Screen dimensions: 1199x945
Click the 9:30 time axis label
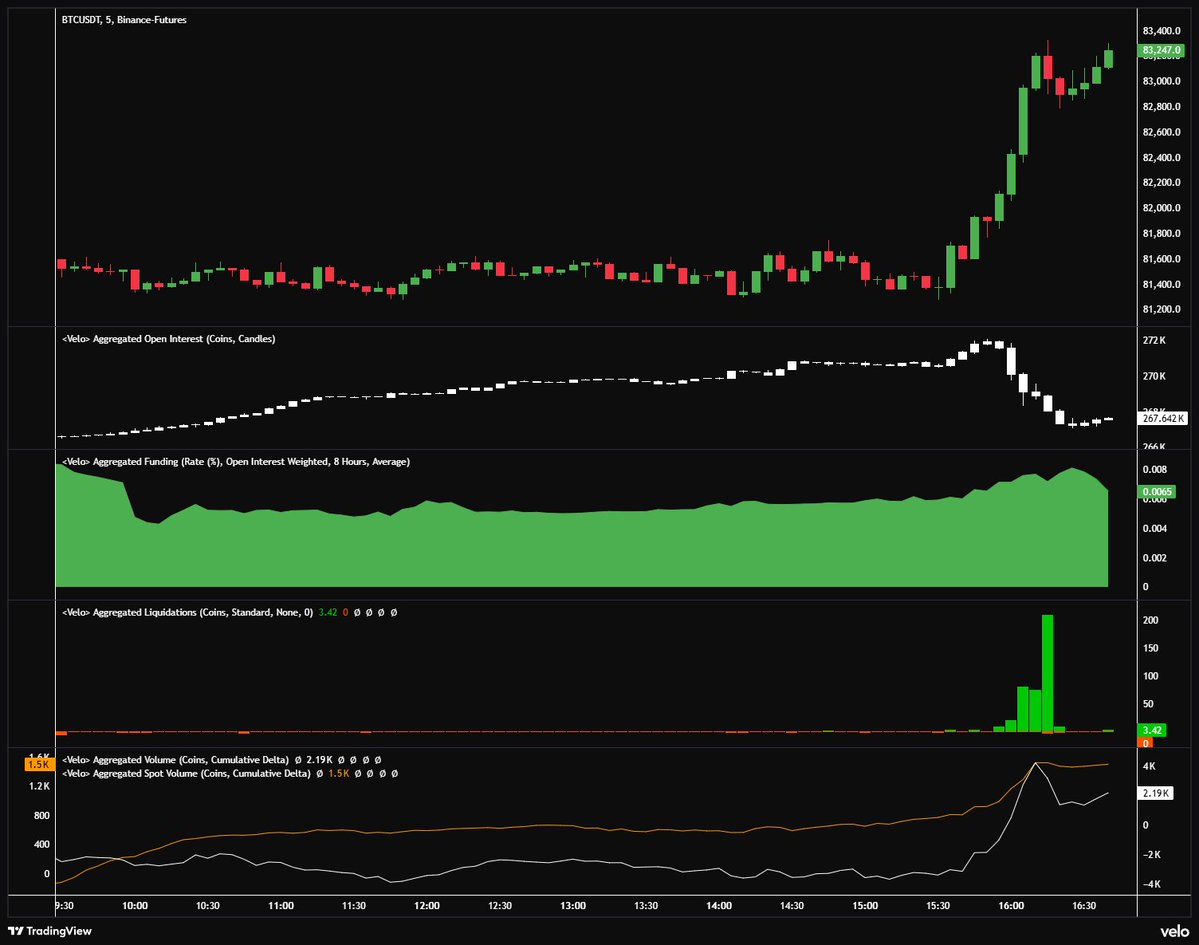(65, 906)
